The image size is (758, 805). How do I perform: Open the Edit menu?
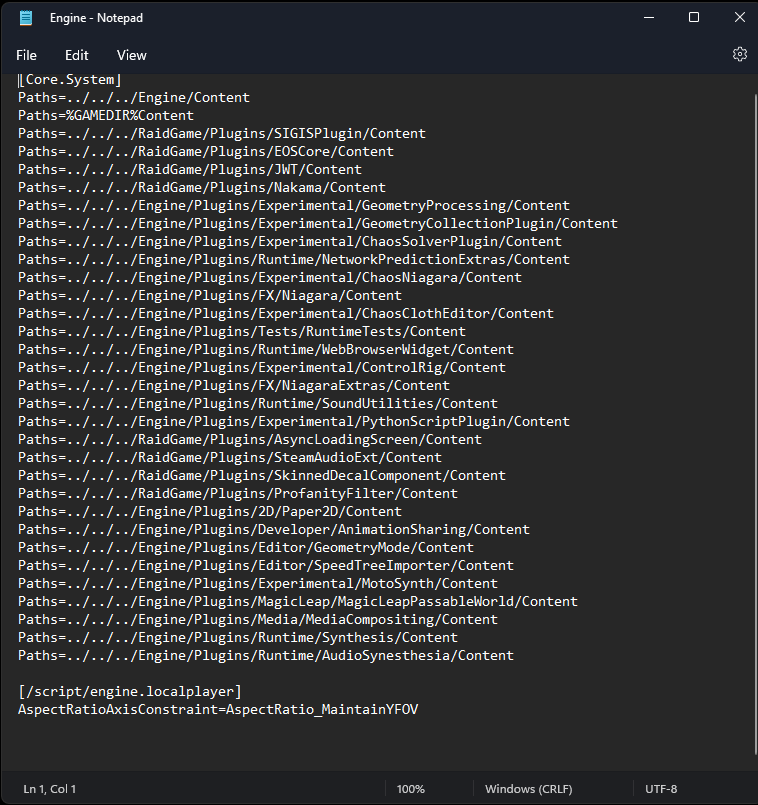click(x=77, y=55)
